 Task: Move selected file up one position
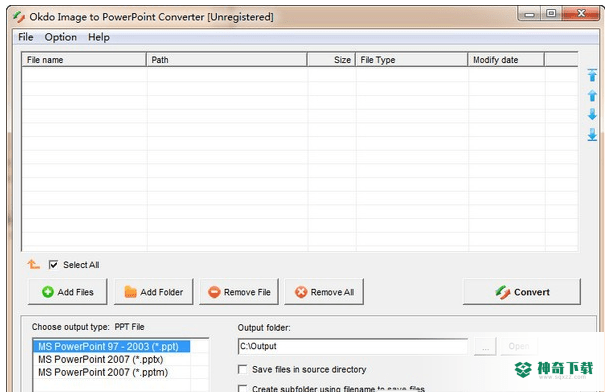(x=592, y=95)
